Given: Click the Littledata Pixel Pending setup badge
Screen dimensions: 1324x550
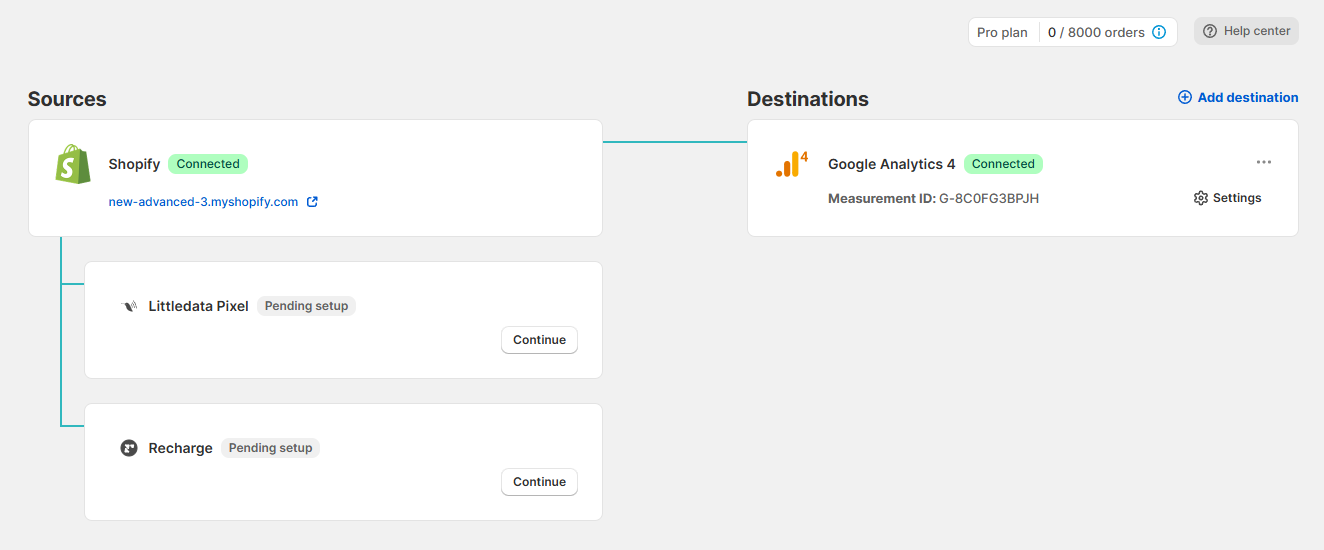Looking at the screenshot, I should [x=306, y=306].
